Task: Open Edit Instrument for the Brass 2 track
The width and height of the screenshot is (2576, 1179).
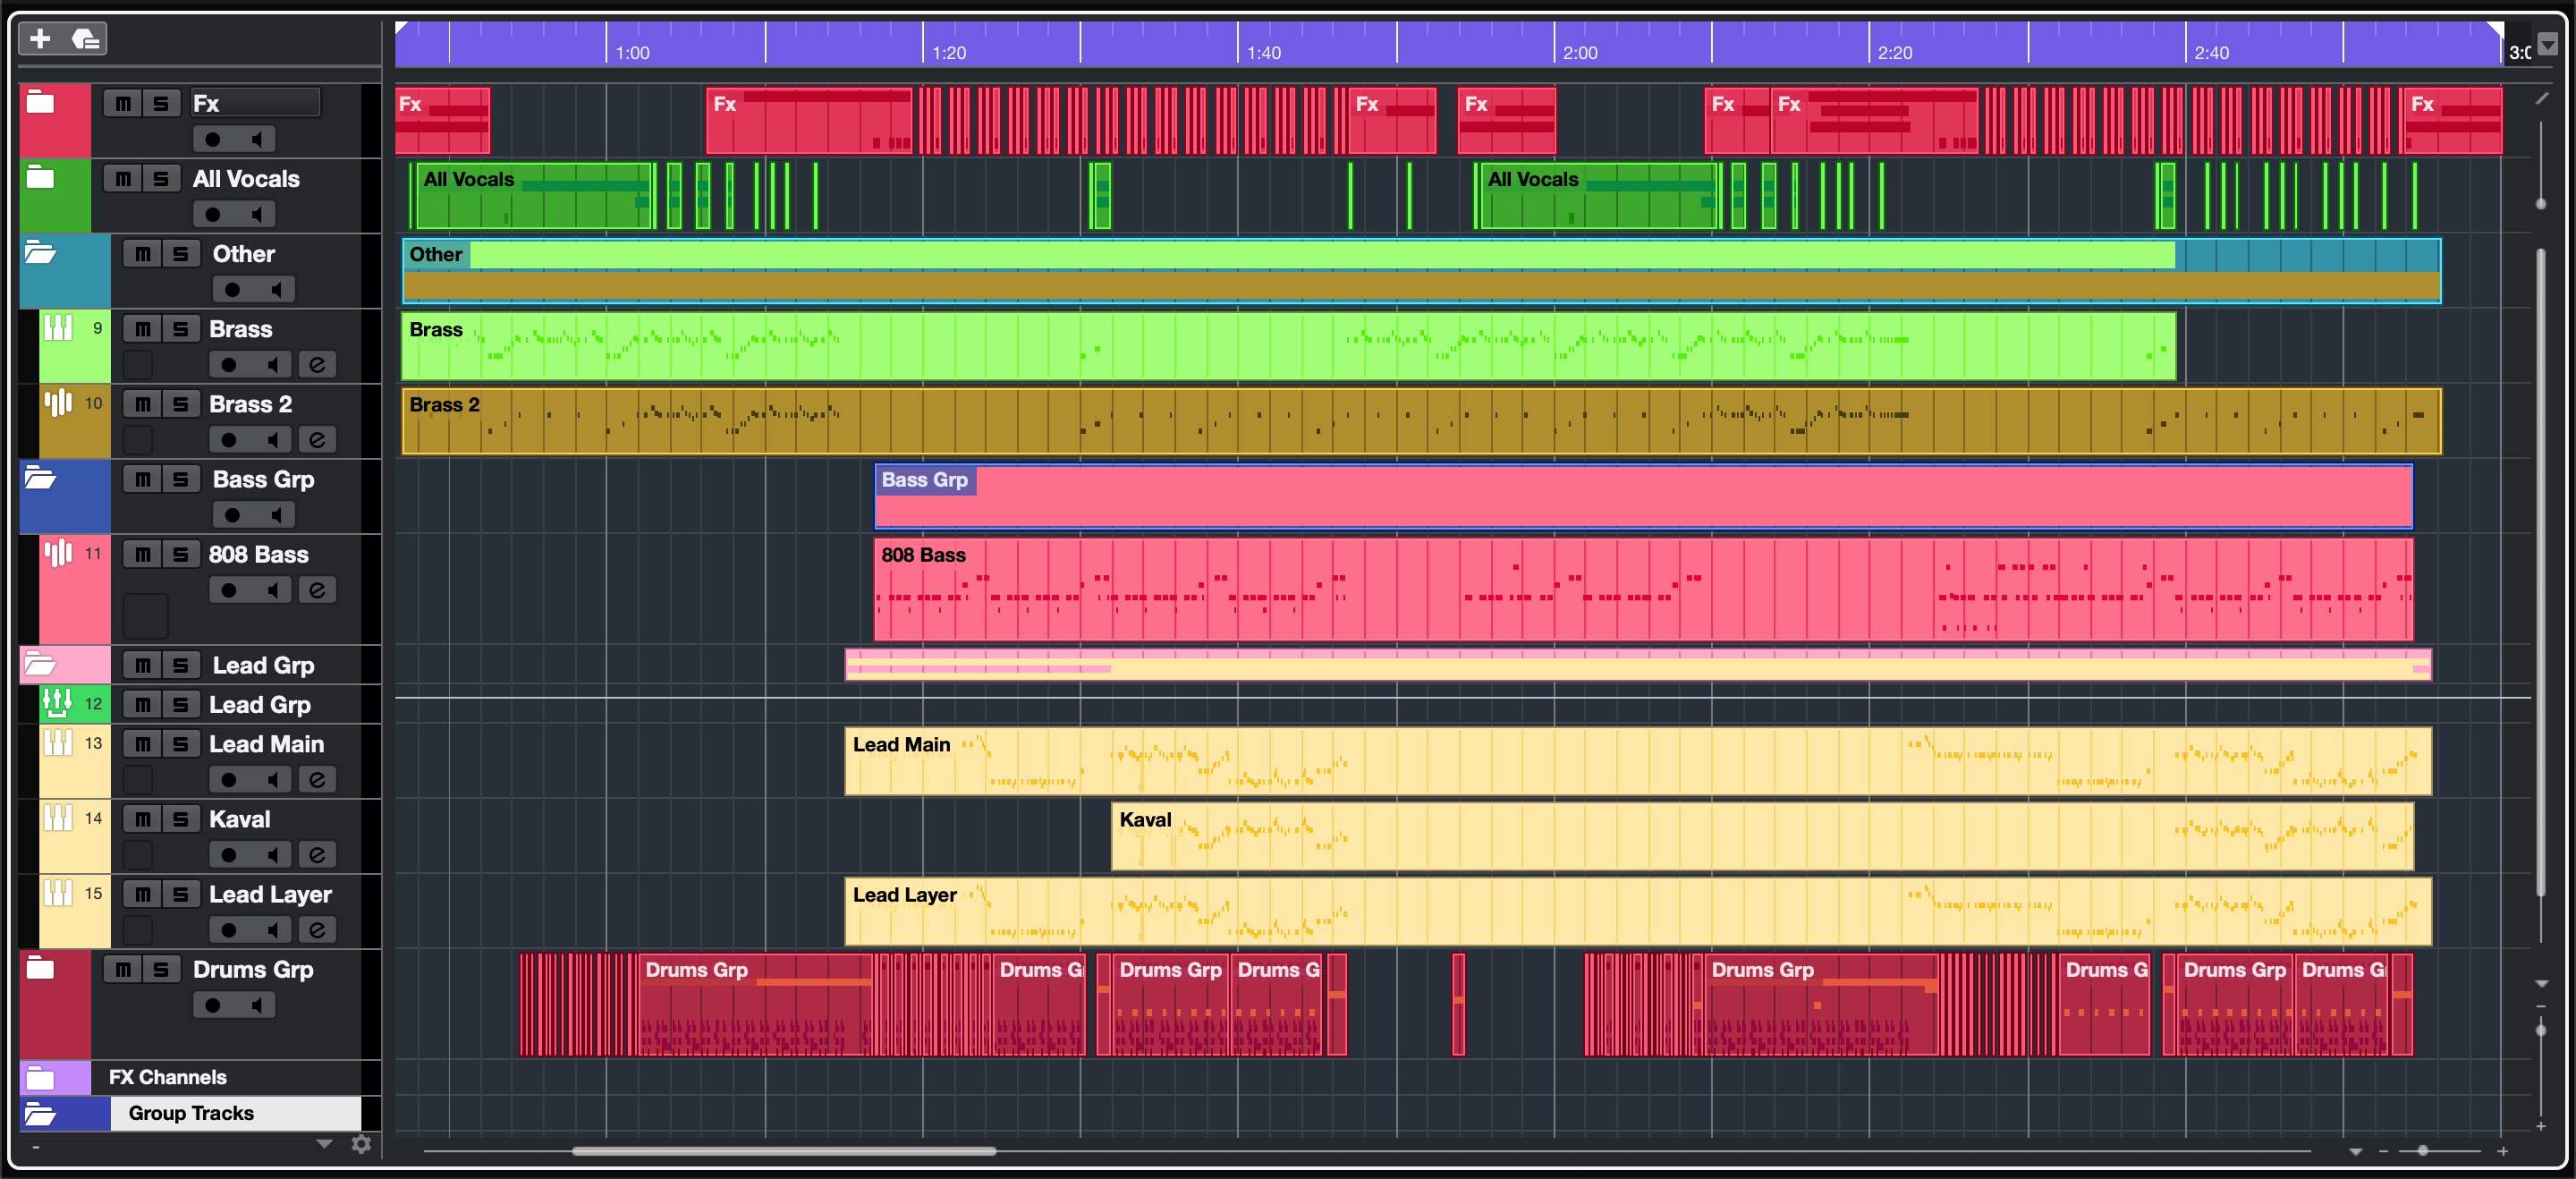Action: pyautogui.click(x=317, y=440)
